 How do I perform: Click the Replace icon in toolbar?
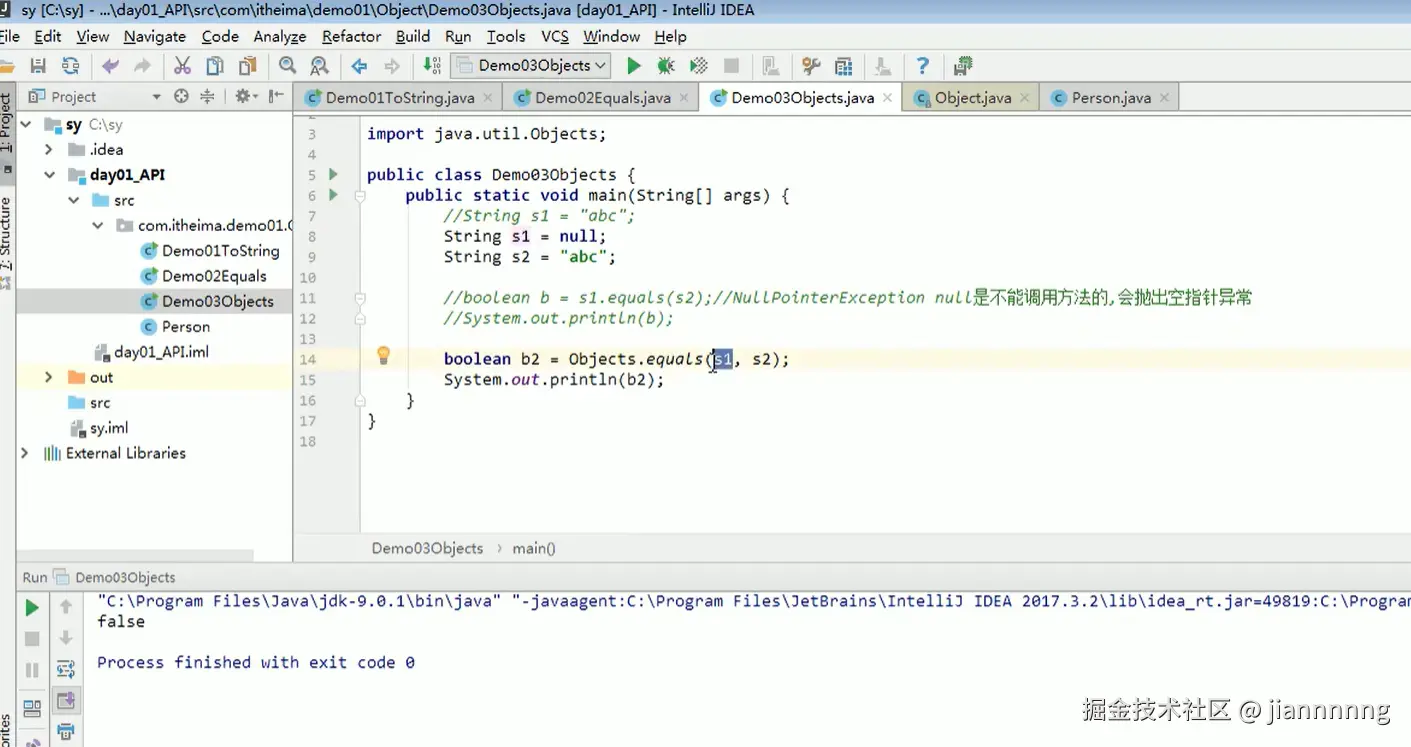click(319, 66)
